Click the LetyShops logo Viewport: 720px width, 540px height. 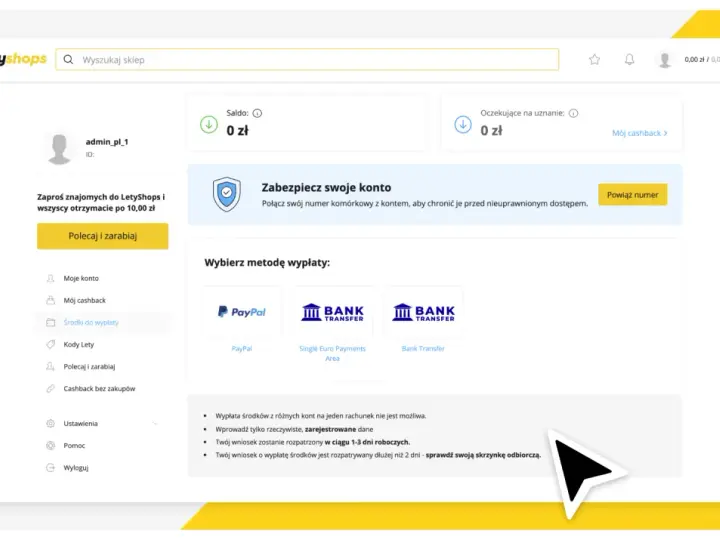(23, 59)
